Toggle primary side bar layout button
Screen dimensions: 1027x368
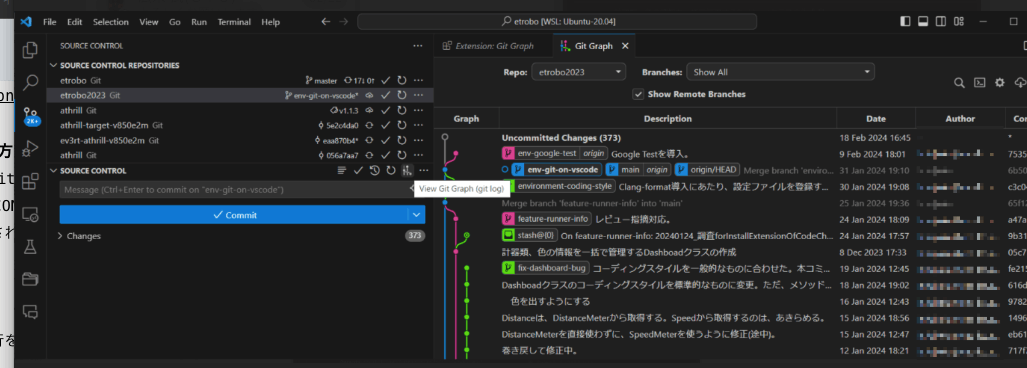pyautogui.click(x=906, y=22)
